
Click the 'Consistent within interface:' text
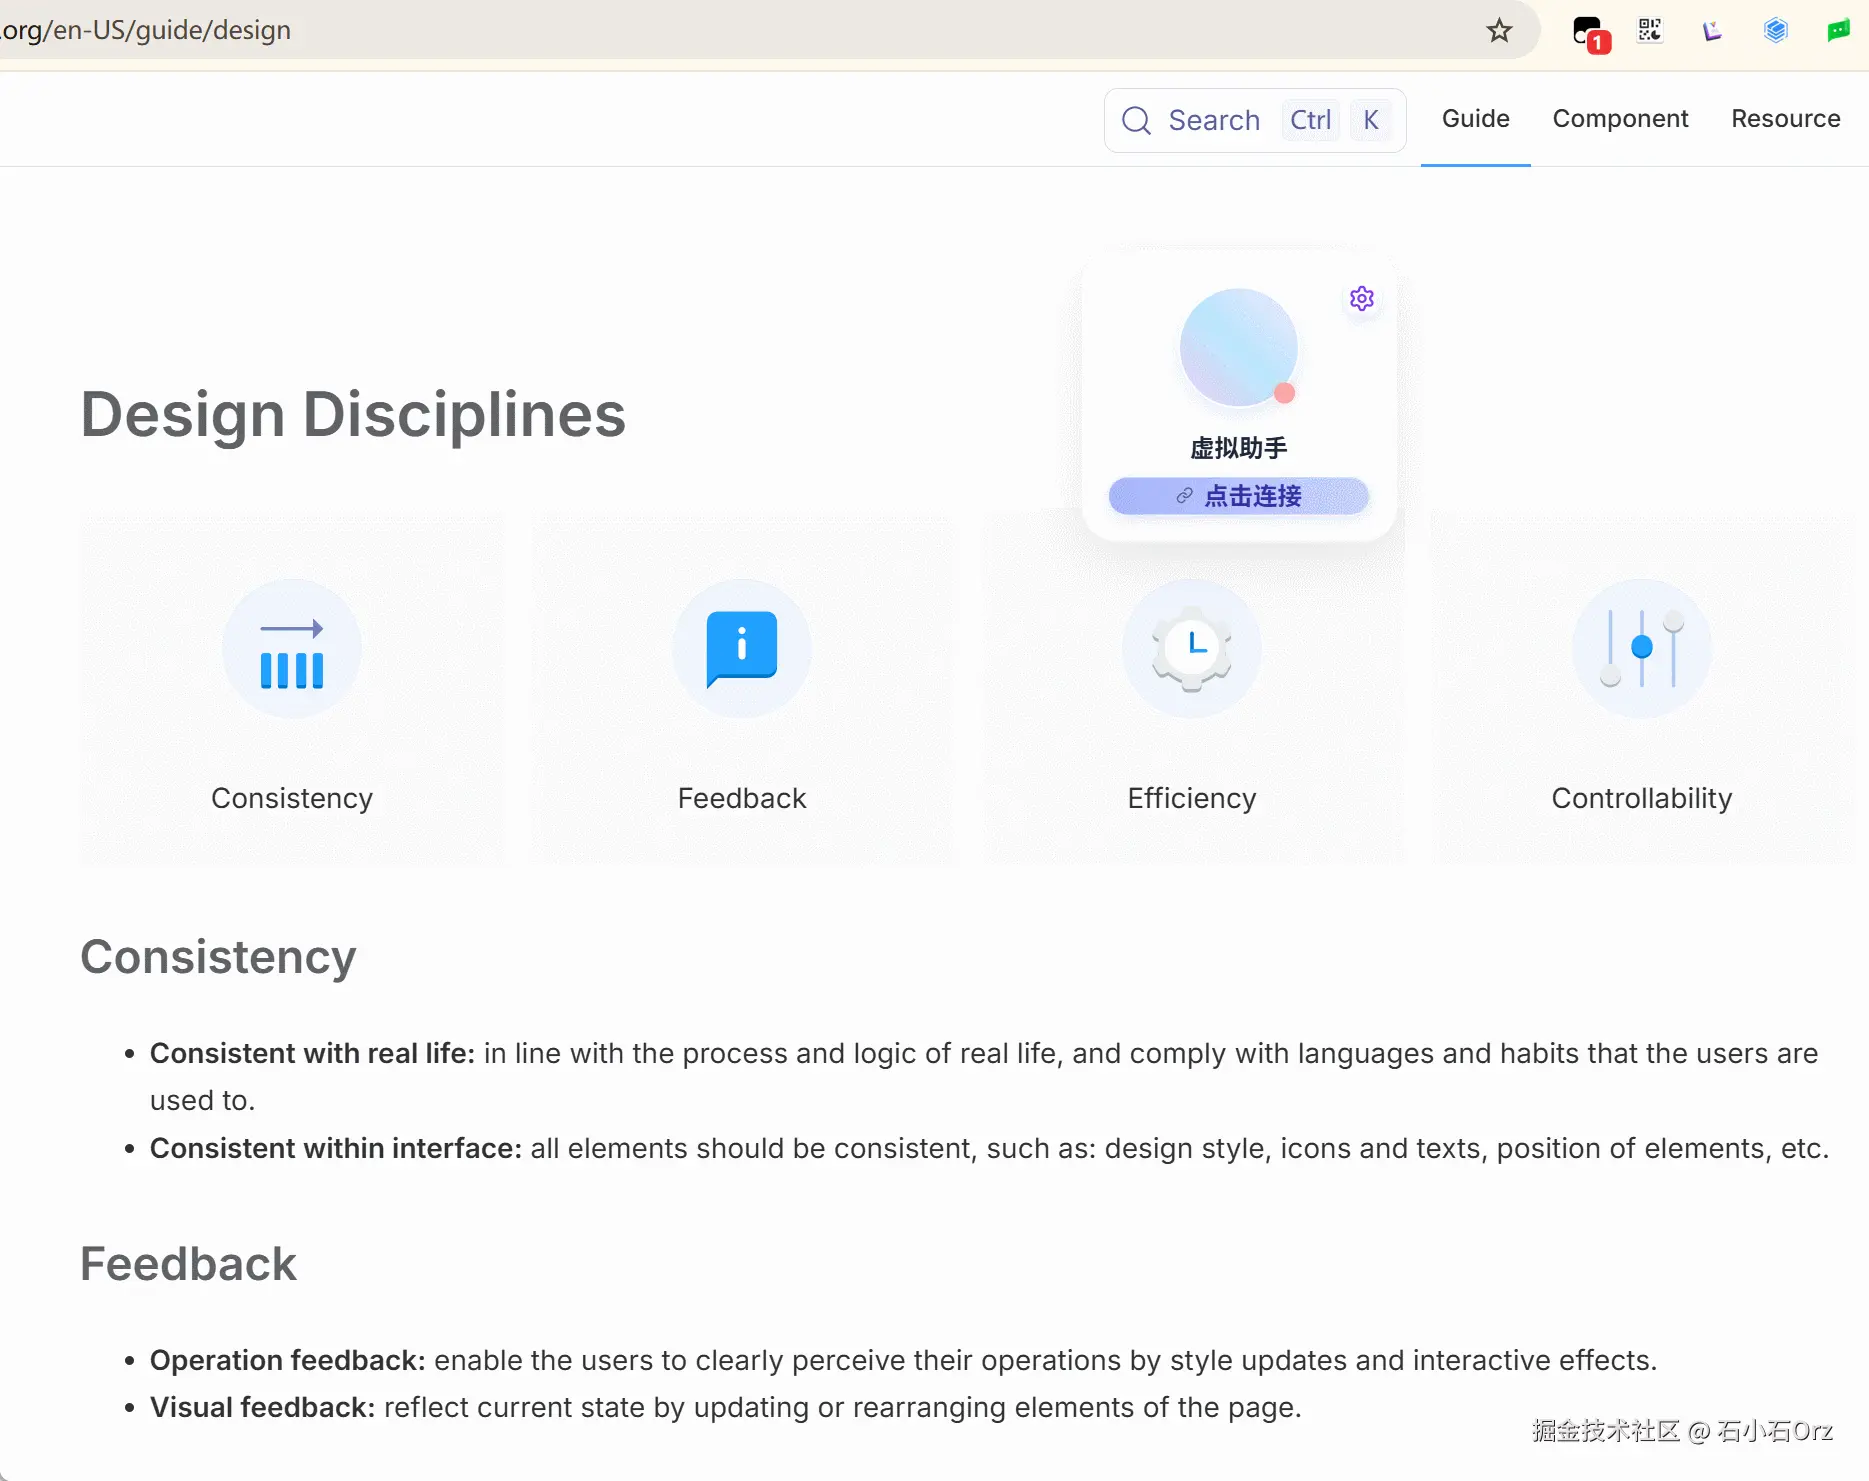tap(336, 1148)
